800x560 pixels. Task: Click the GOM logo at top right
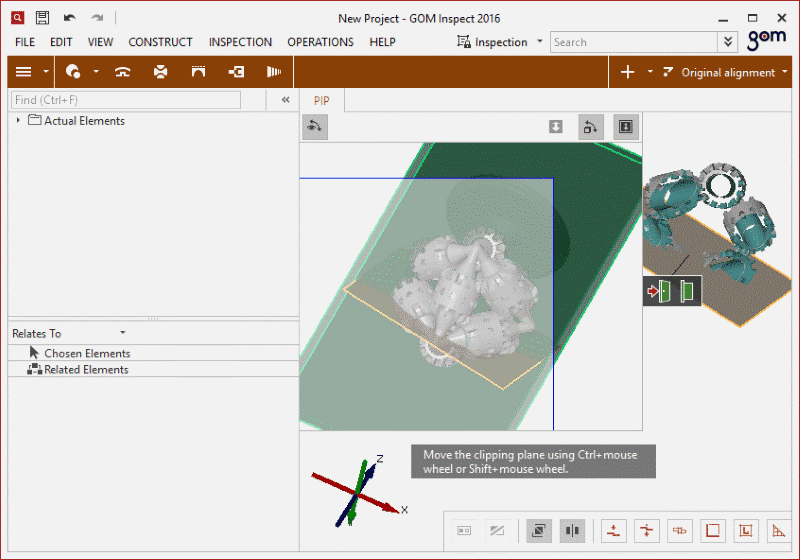tap(766, 39)
